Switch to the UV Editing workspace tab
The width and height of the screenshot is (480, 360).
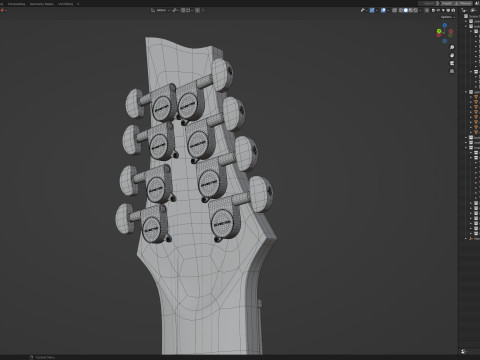(65, 4)
